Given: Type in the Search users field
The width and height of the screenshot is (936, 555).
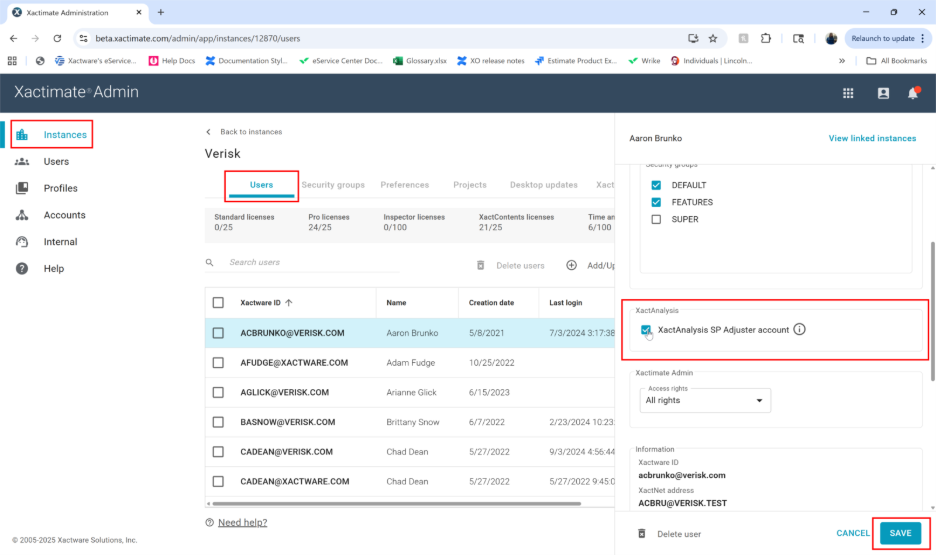Looking at the screenshot, I should tap(300, 263).
